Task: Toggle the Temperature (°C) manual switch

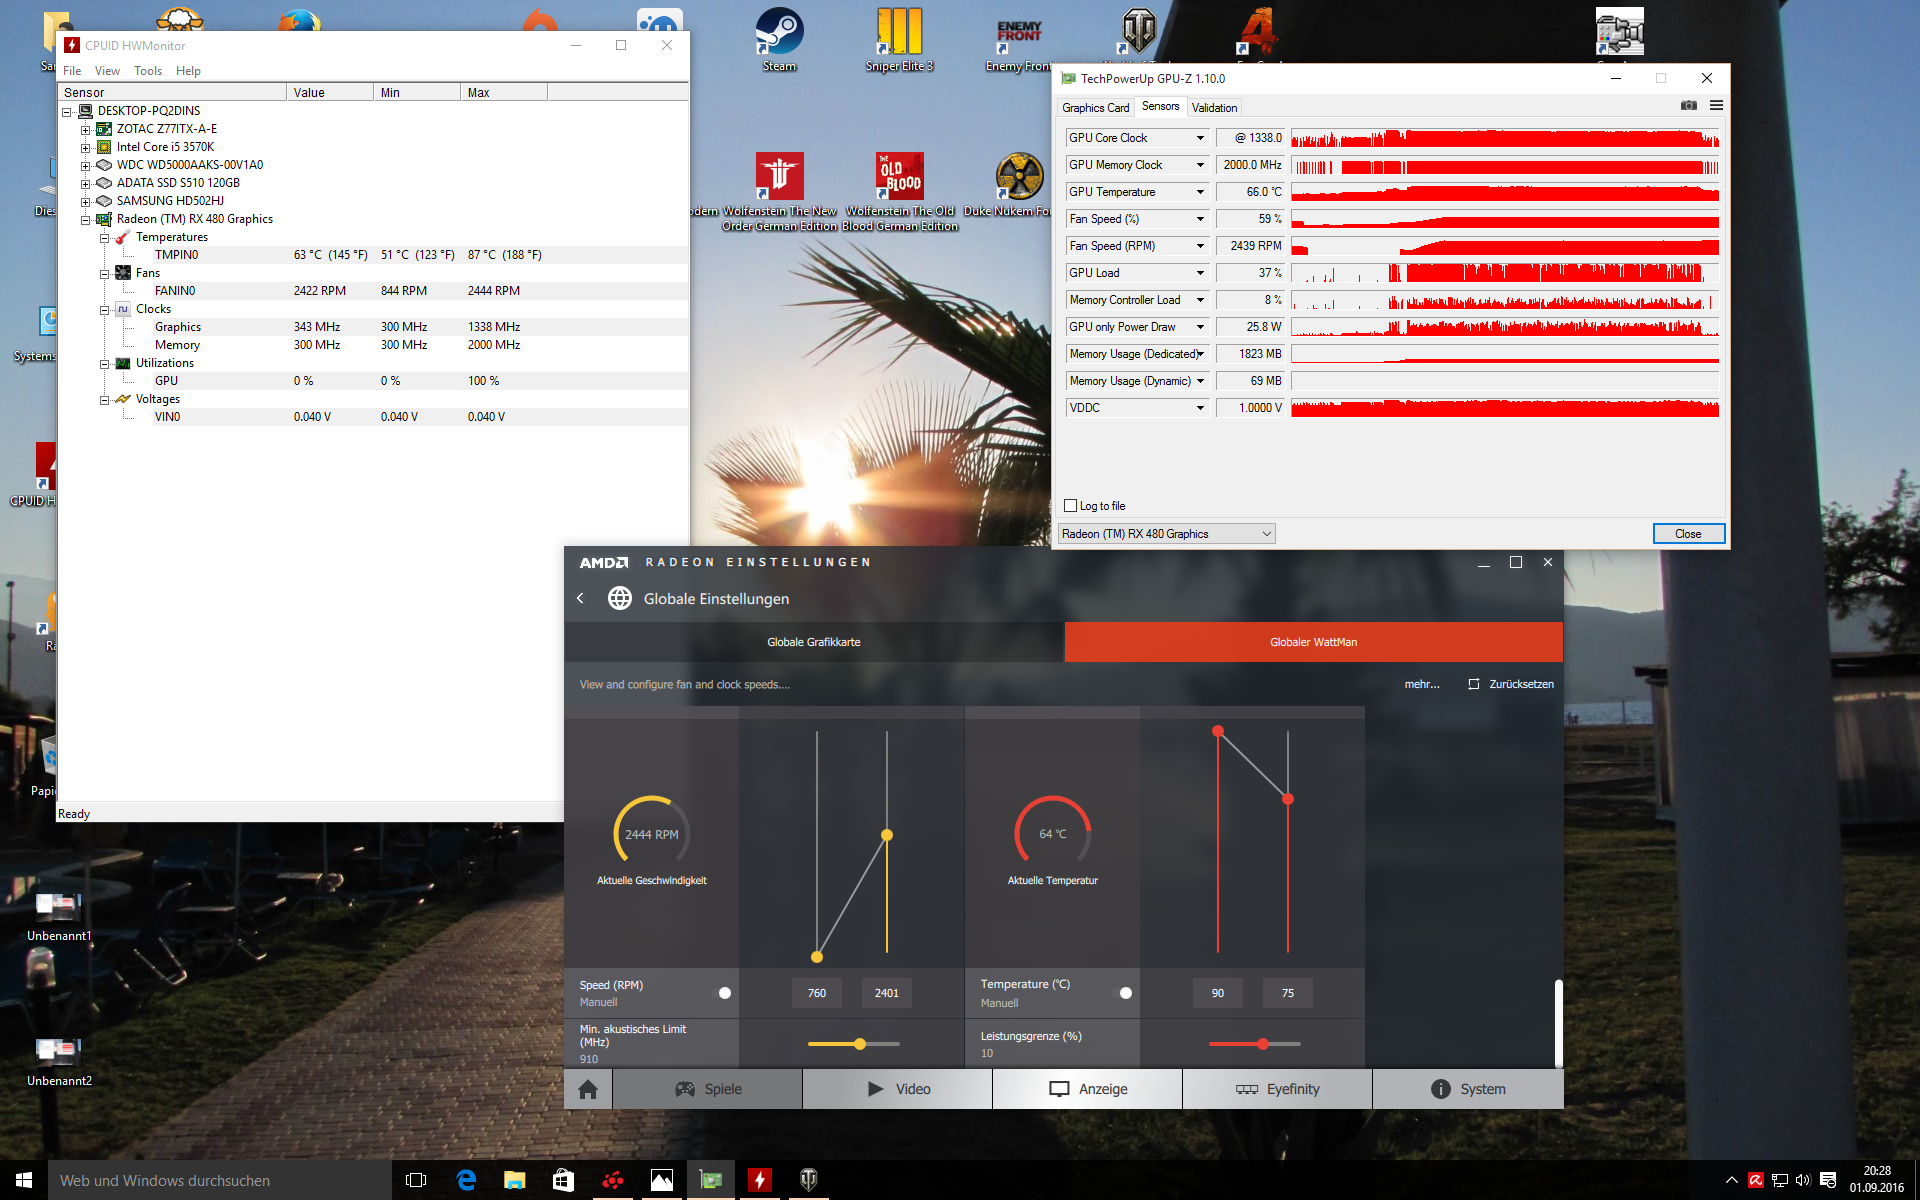Action: click(1124, 993)
